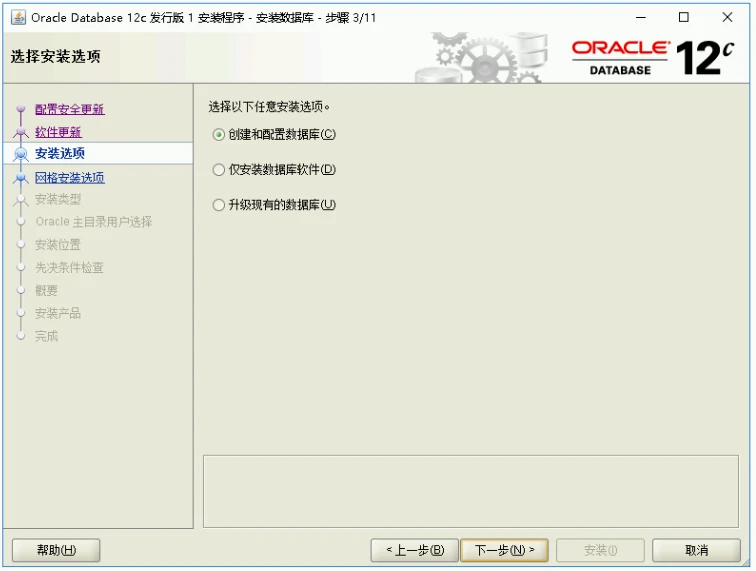Click the disabled 安装(I) button
Screen dimensions: 756x571
[600, 550]
